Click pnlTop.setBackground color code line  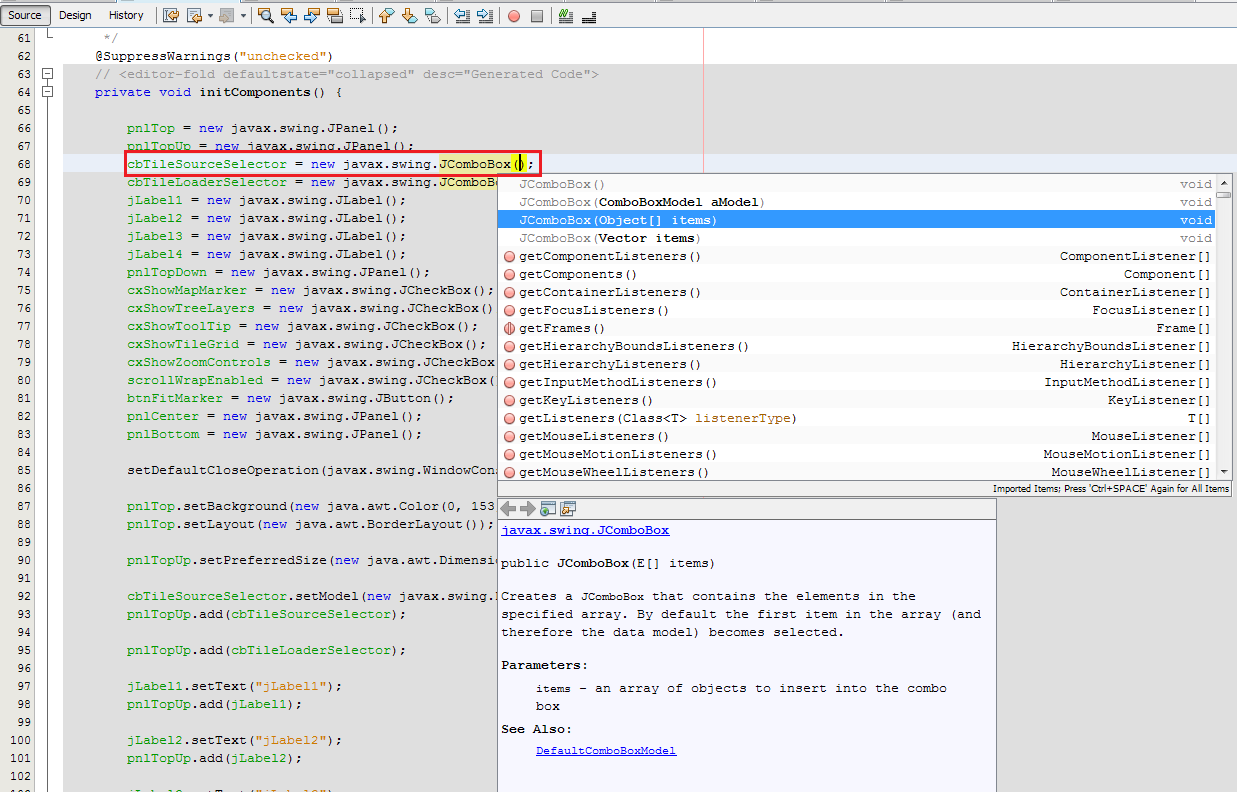click(x=312, y=506)
